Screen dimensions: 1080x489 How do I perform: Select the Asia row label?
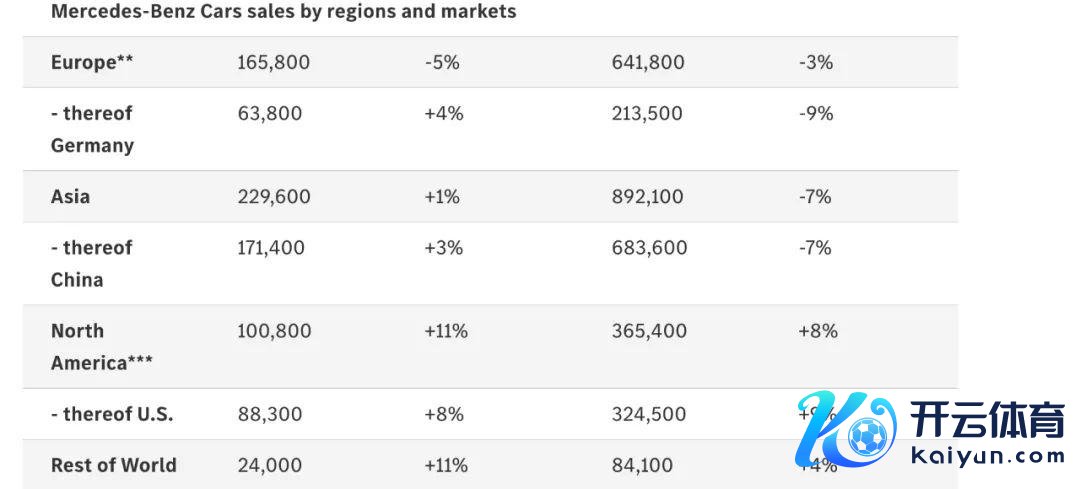(x=70, y=196)
